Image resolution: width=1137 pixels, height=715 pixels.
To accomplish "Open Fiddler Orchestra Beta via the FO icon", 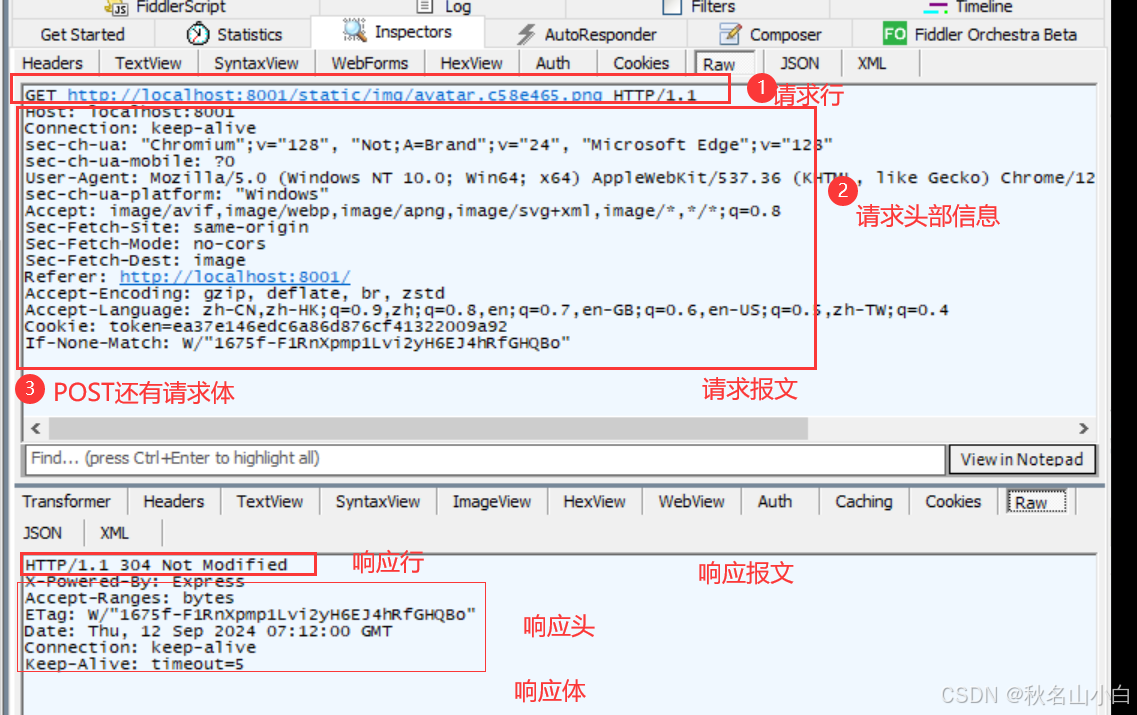I will (897, 33).
